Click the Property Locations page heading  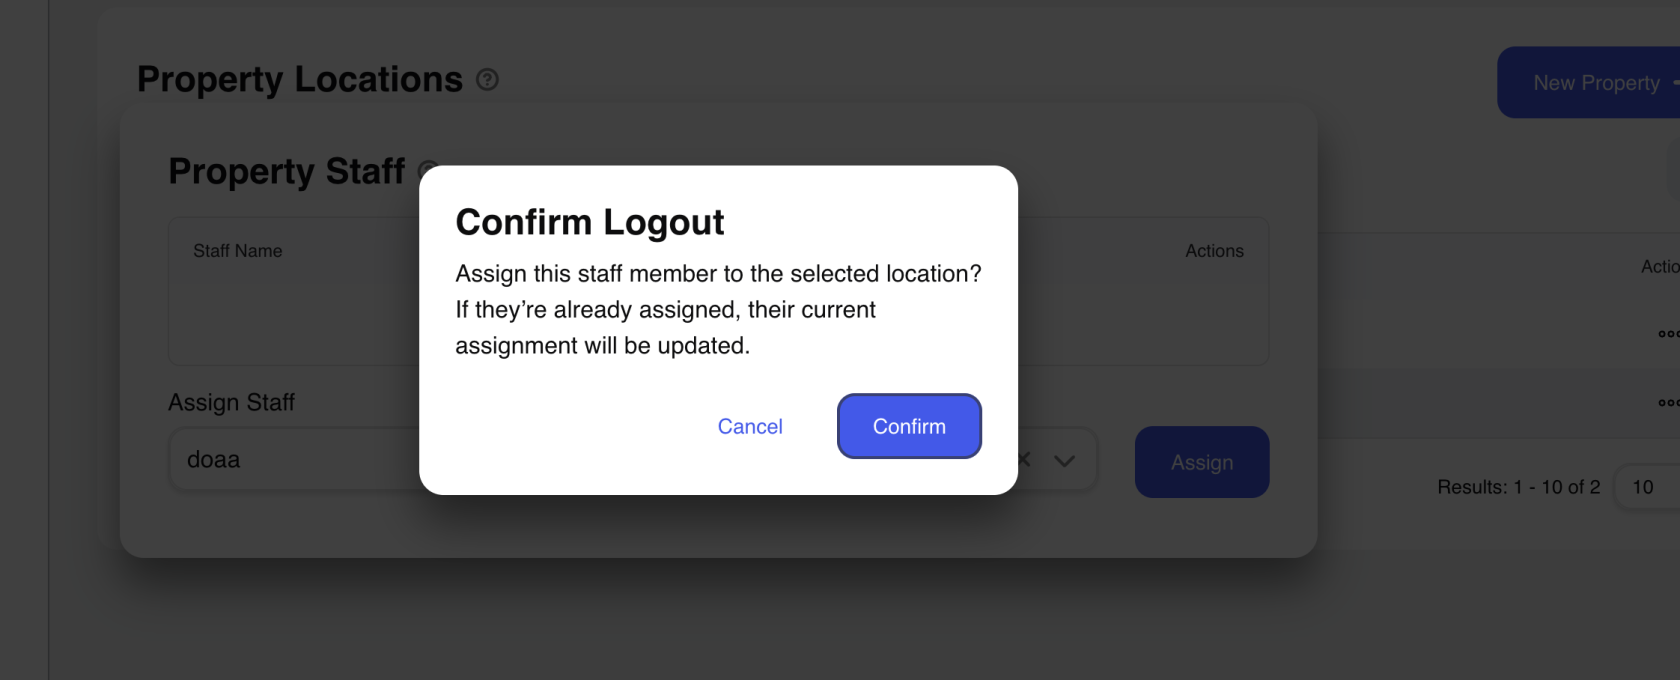pos(300,80)
